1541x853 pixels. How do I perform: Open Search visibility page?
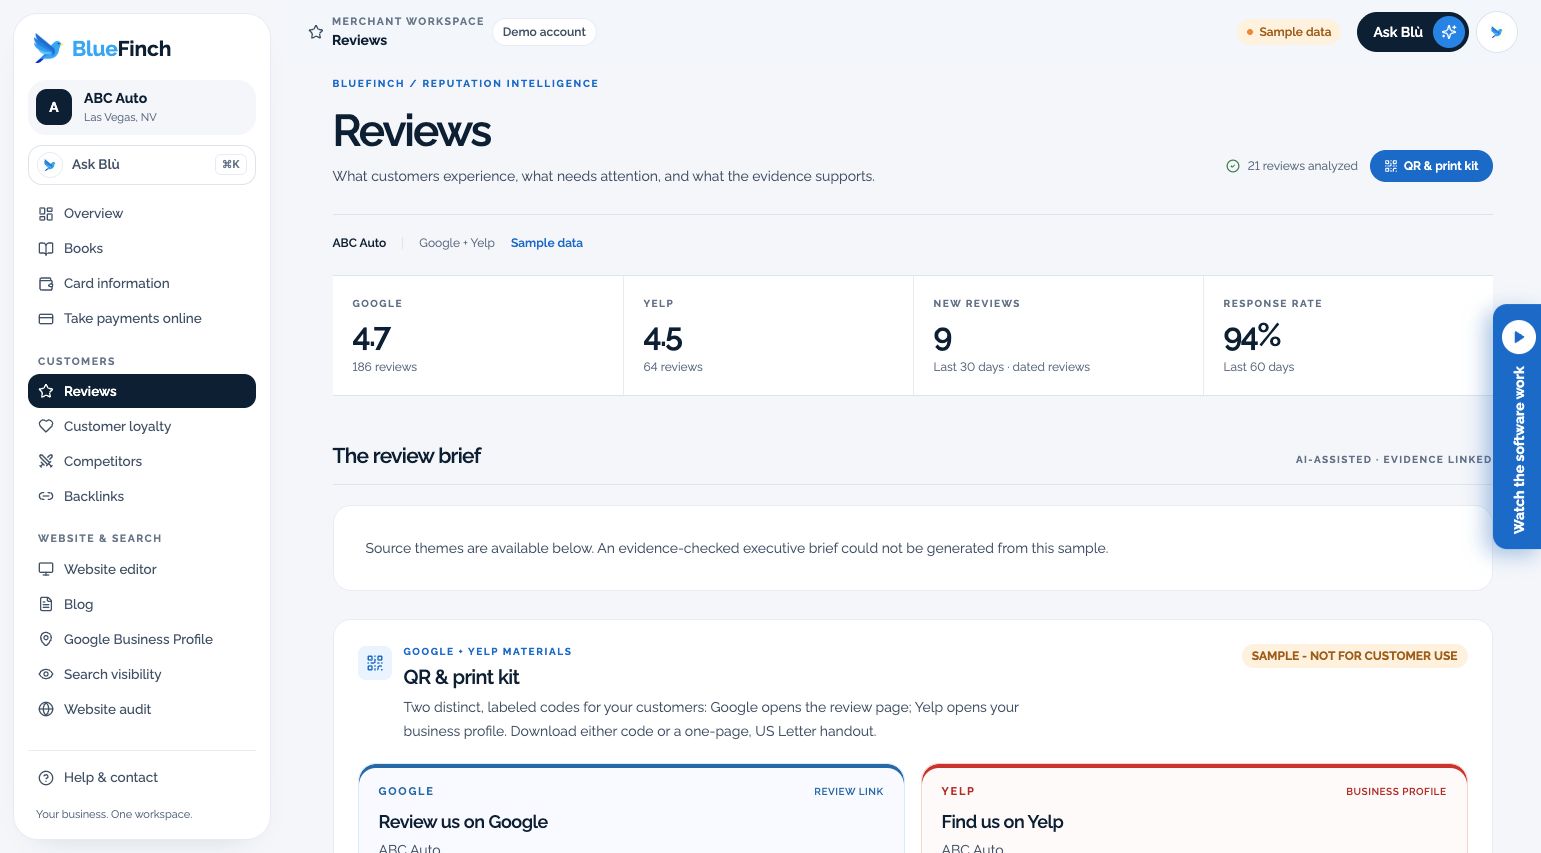click(x=142, y=674)
